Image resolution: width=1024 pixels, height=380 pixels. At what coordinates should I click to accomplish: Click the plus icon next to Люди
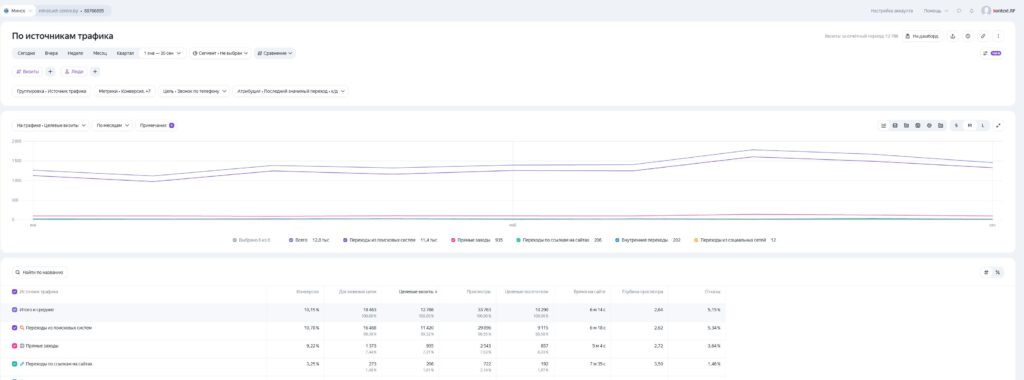[x=95, y=72]
